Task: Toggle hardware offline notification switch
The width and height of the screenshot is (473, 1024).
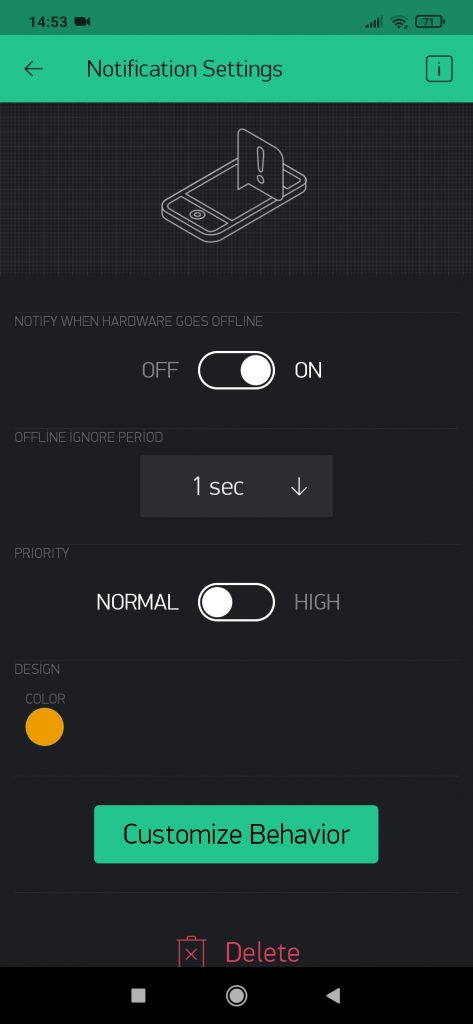Action: coord(236,370)
